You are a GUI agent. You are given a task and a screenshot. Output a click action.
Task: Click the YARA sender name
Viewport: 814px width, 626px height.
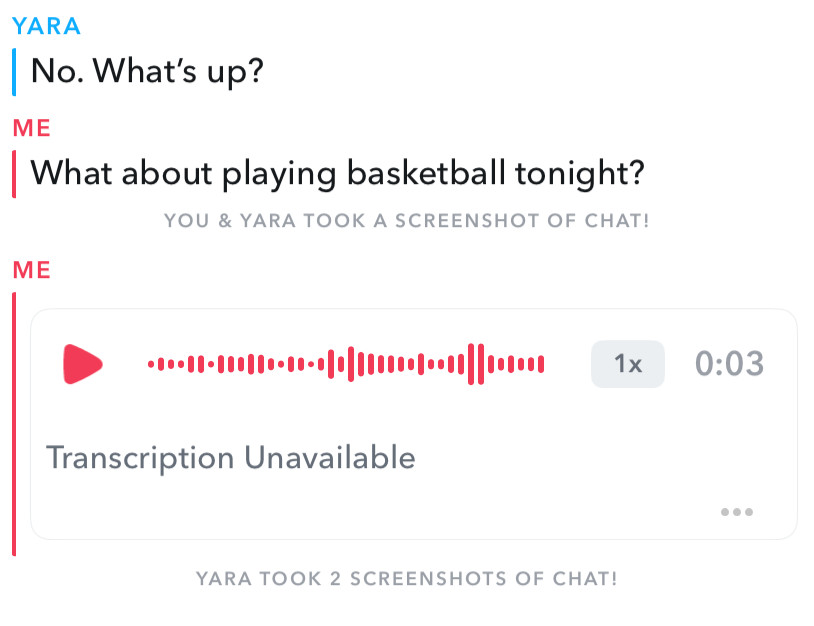[46, 26]
